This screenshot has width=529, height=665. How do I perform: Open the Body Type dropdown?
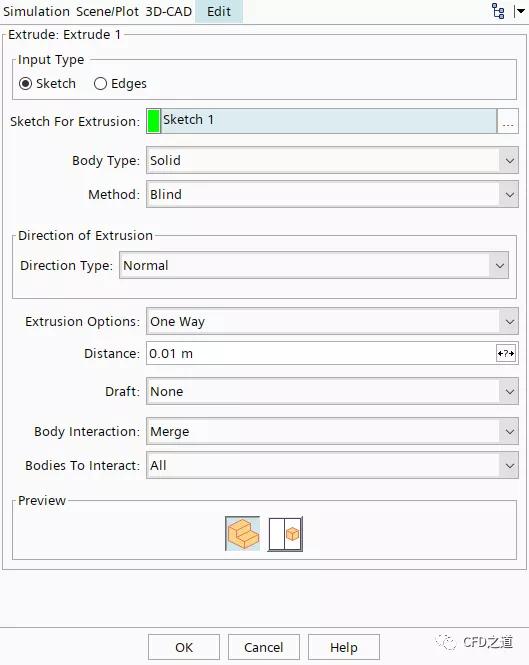[x=332, y=160]
